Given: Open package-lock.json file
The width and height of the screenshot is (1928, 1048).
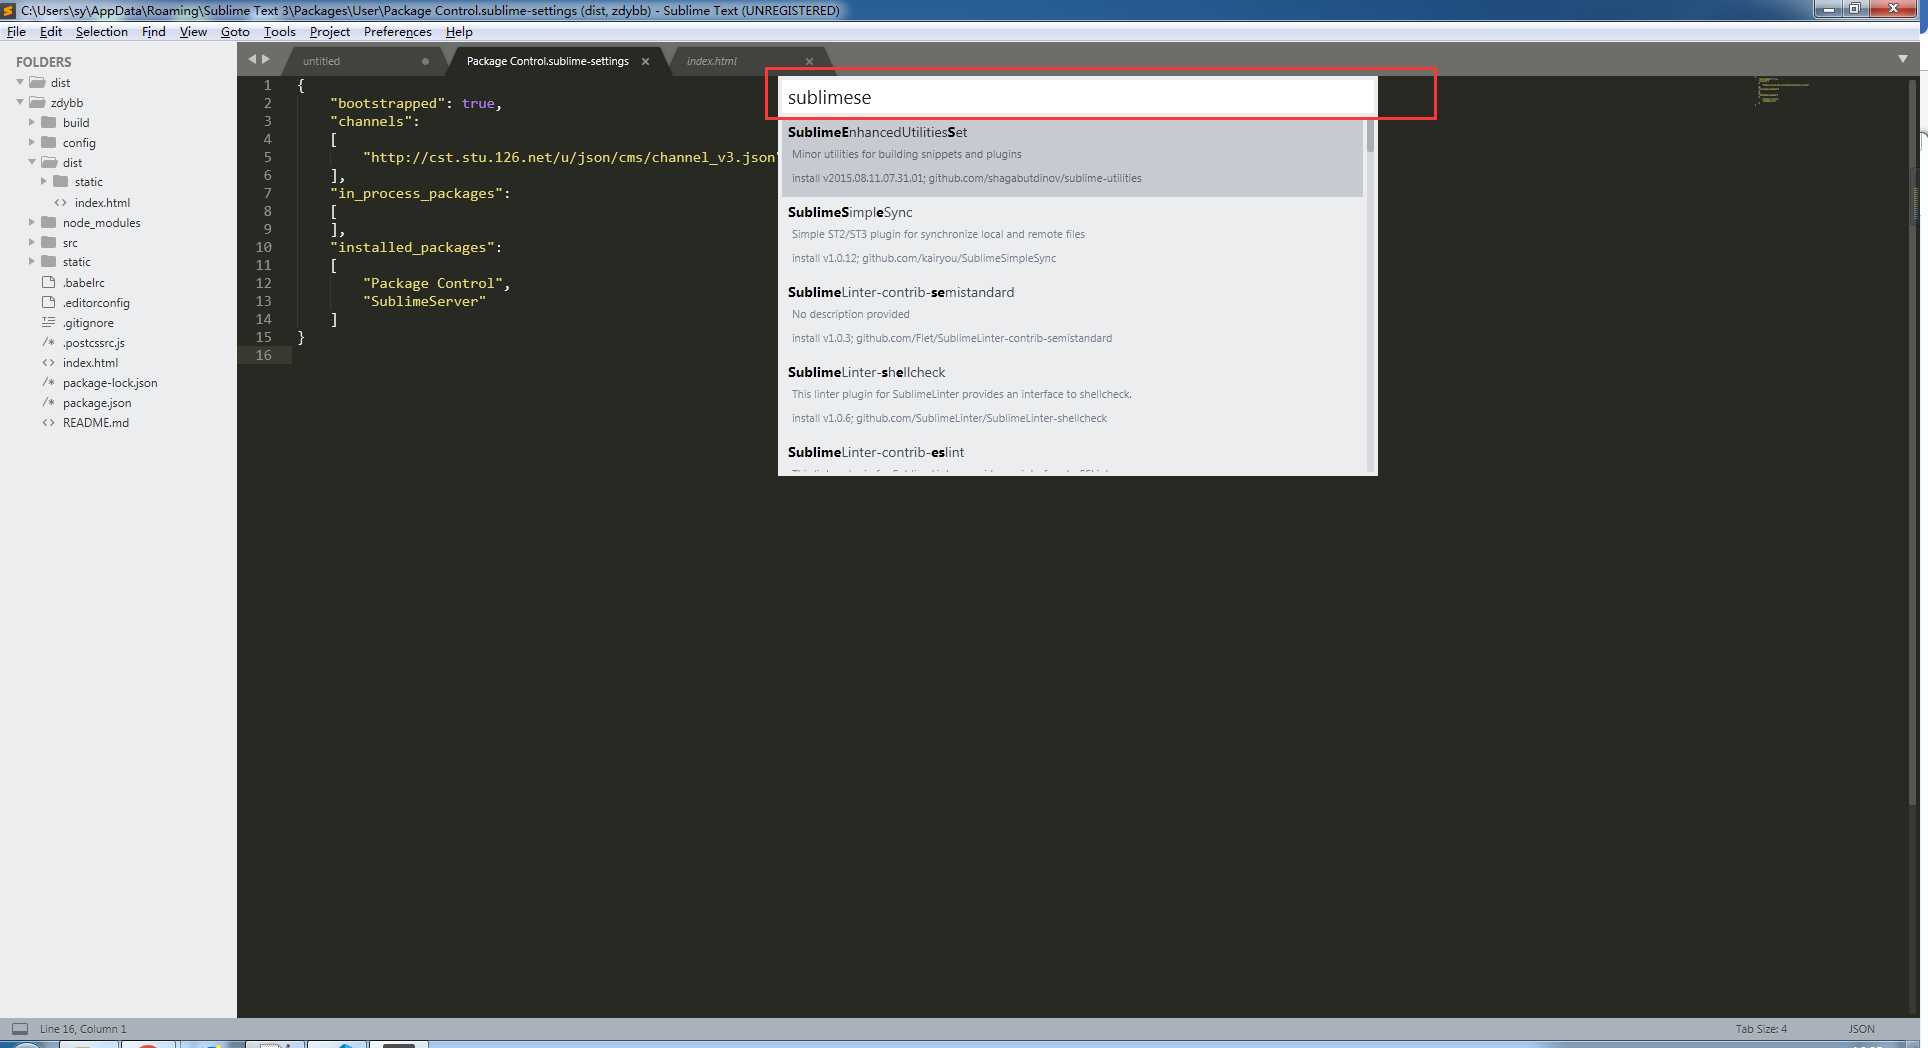Looking at the screenshot, I should click(110, 382).
